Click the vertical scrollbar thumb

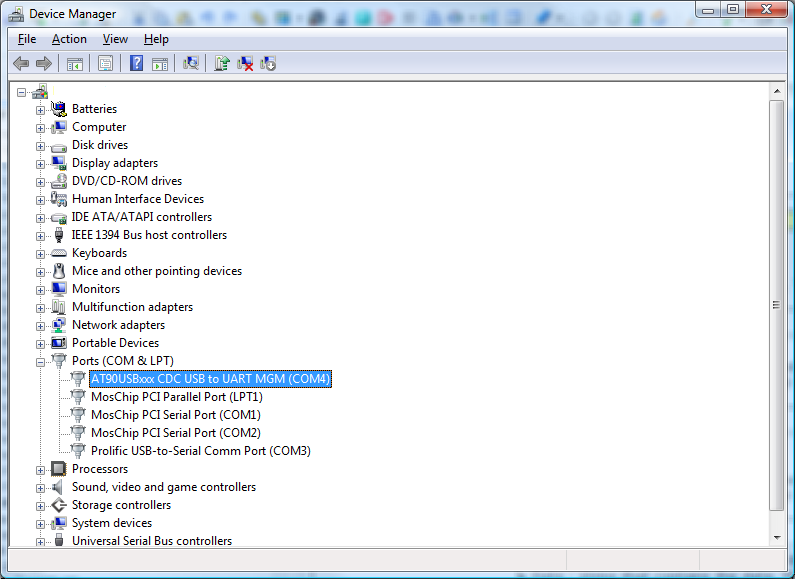[x=776, y=305]
